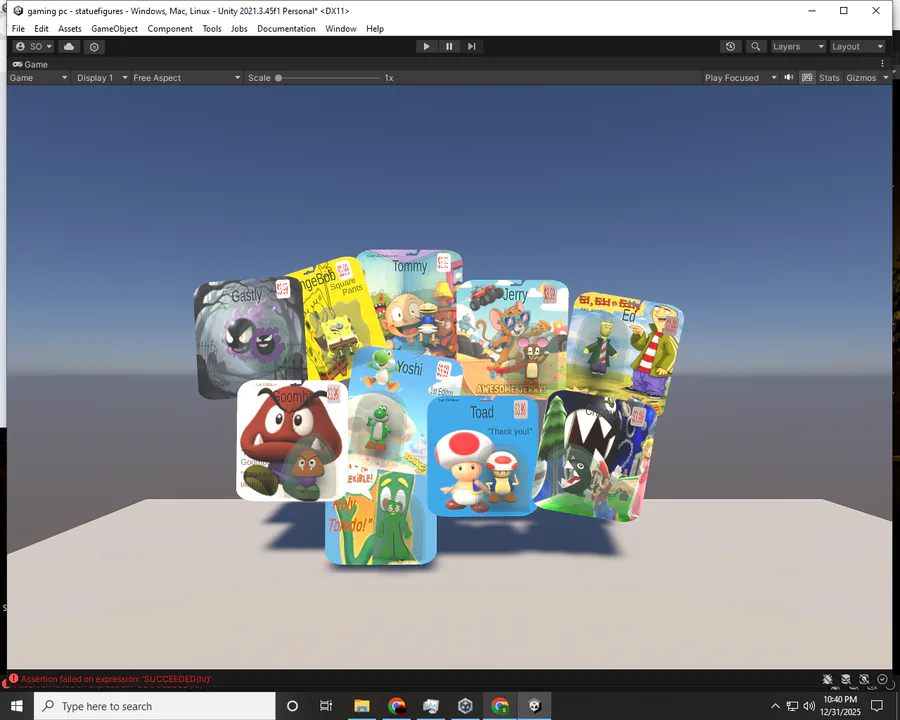Expand the Layout dropdown
The height and width of the screenshot is (720, 900).
click(858, 47)
